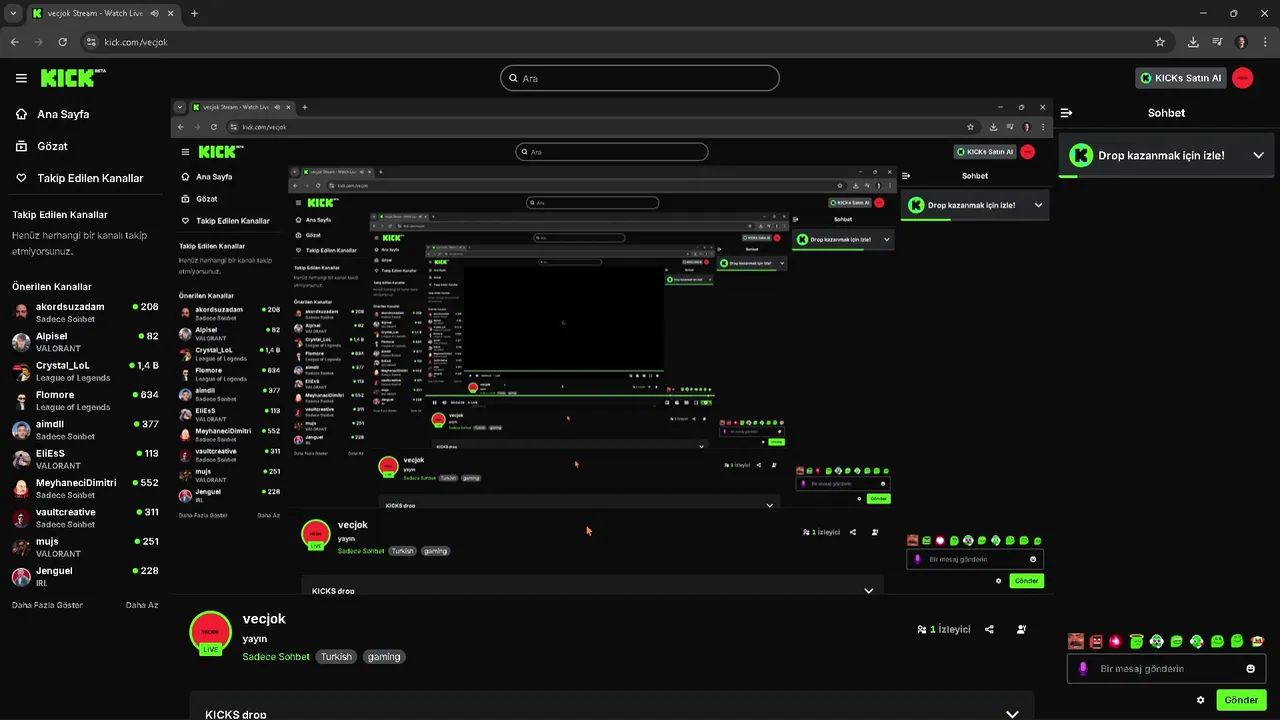The image size is (1280, 720).
Task: Open the Sadece Sohbet category link under 'vecjok yayın'
Action: pos(276,657)
